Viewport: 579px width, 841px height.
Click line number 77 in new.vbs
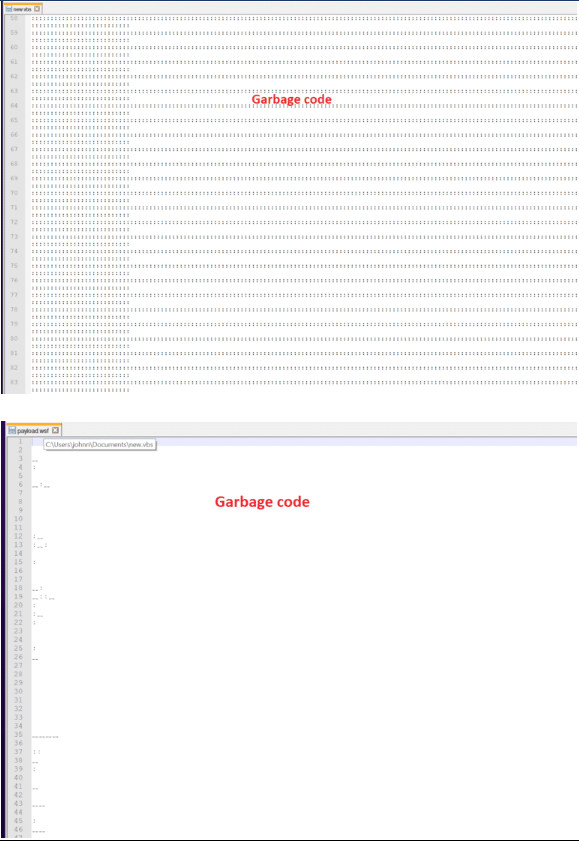pos(14,294)
